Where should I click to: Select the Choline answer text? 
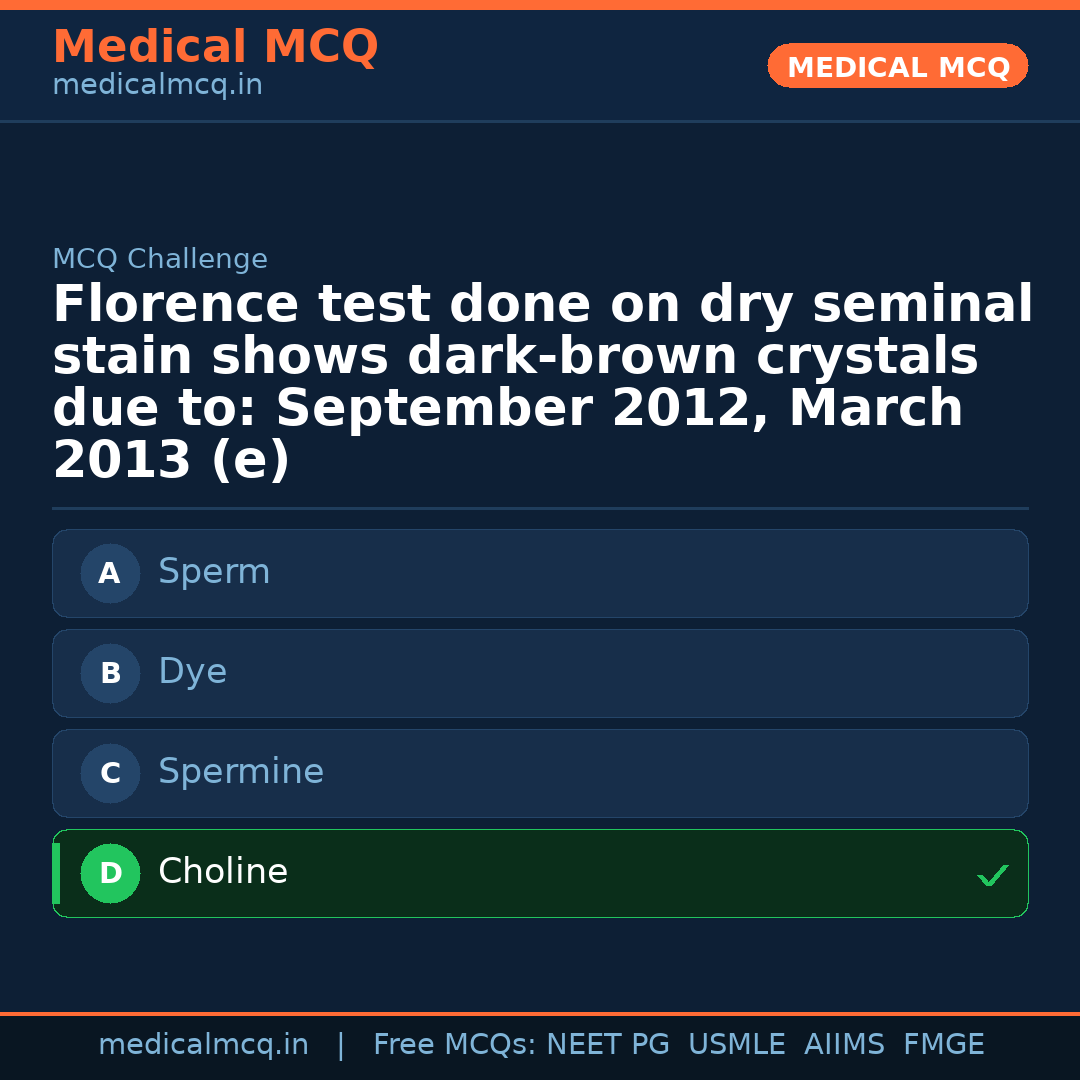tap(223, 873)
